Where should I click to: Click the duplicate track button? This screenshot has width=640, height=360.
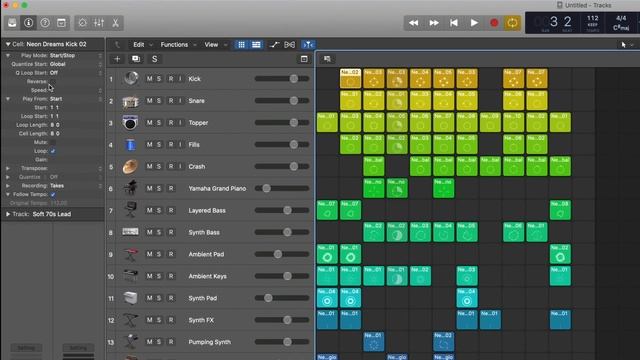[x=136, y=59]
